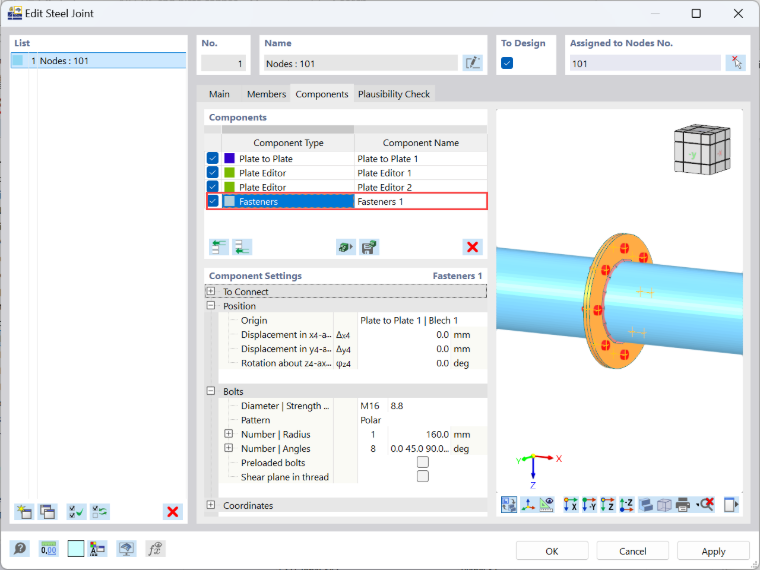Click the Assigned to Nodes No. field
Screen dimensions: 760x570
[x=645, y=63]
